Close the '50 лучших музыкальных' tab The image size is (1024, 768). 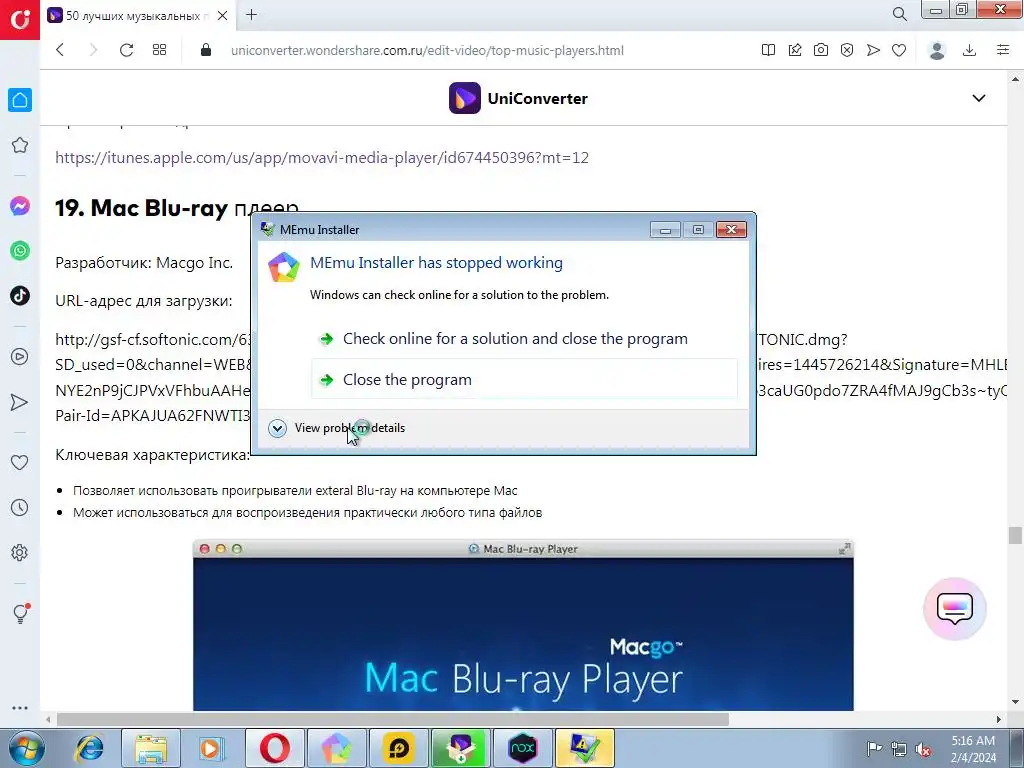(x=222, y=16)
